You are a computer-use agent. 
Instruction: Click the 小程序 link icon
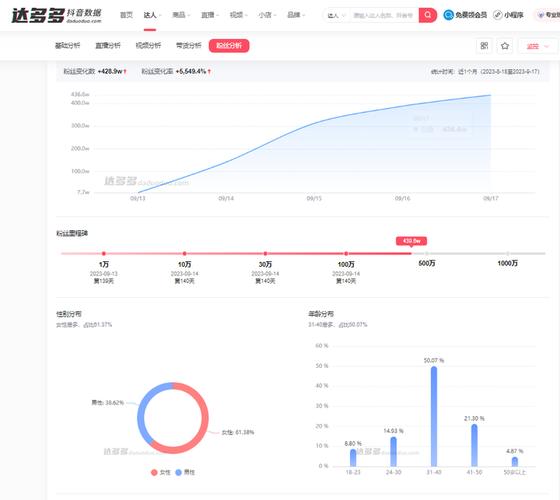498,15
